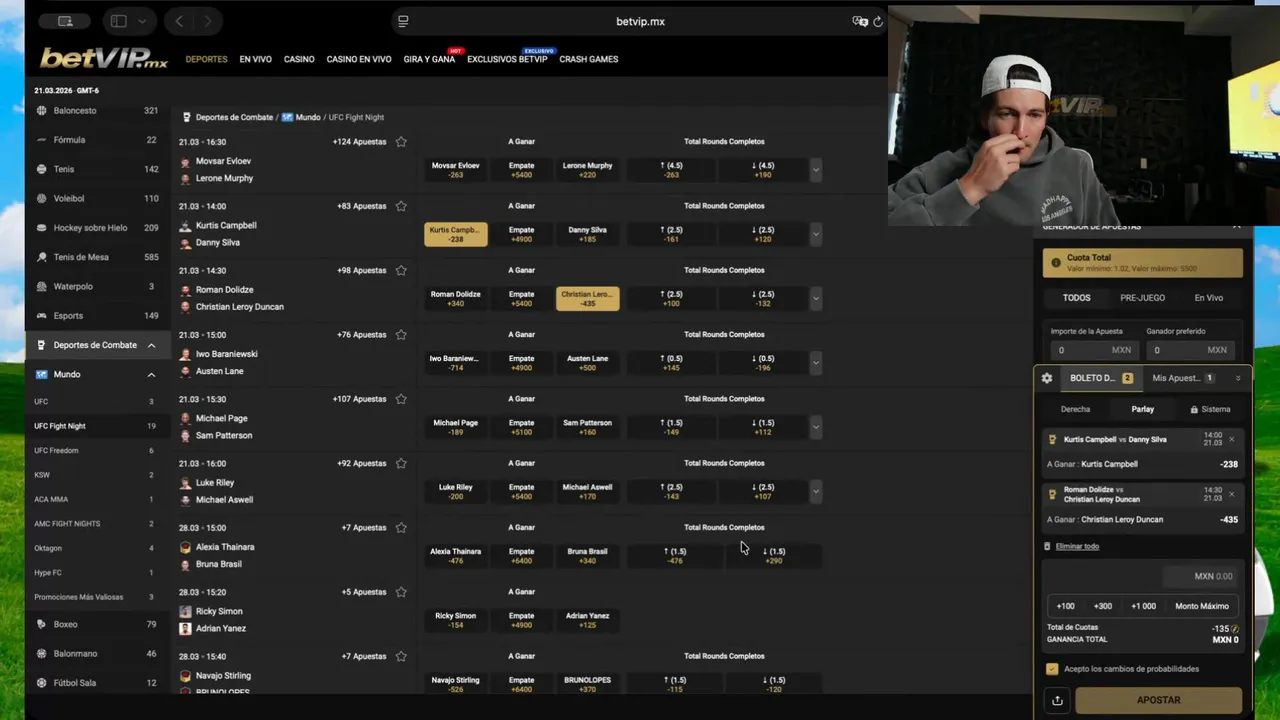Open CRASH GAMES in top navigation
This screenshot has height=720, width=1280.
(589, 59)
